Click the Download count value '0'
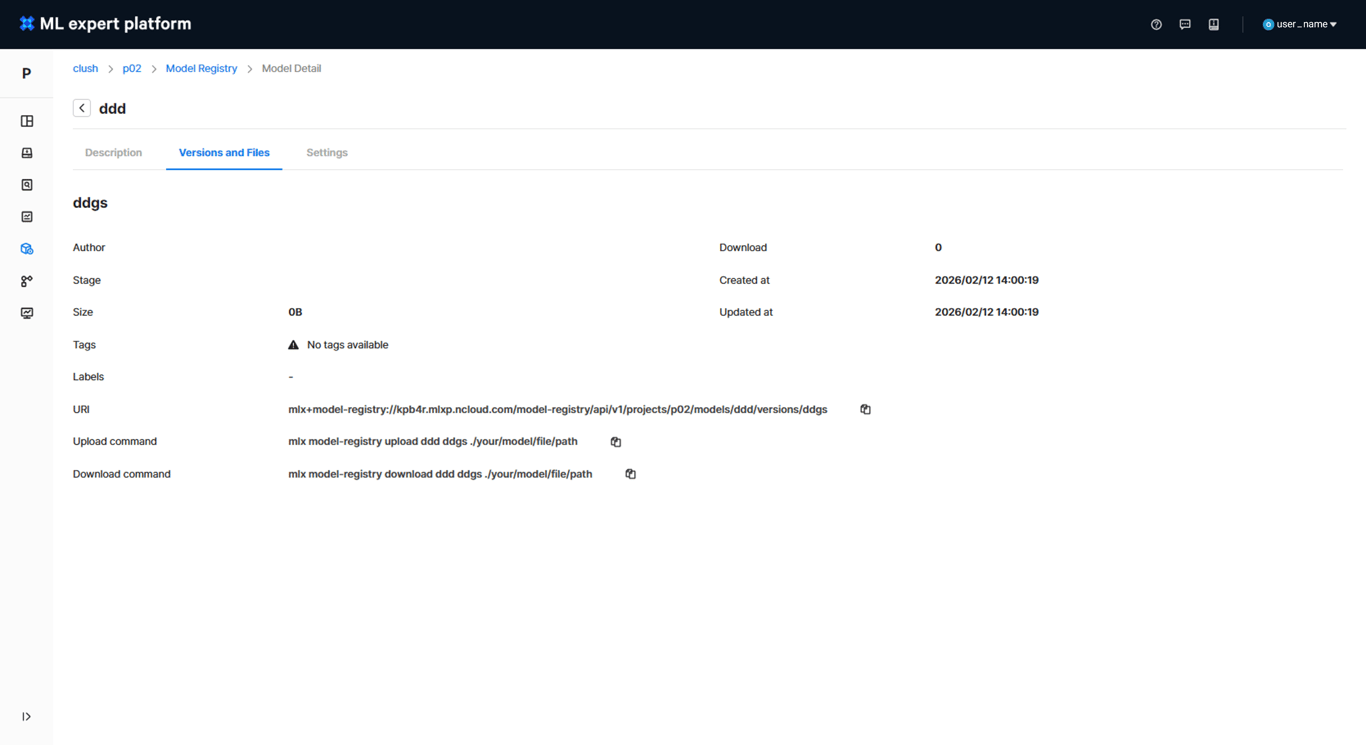Screen dimensions: 1366x745 [938, 248]
